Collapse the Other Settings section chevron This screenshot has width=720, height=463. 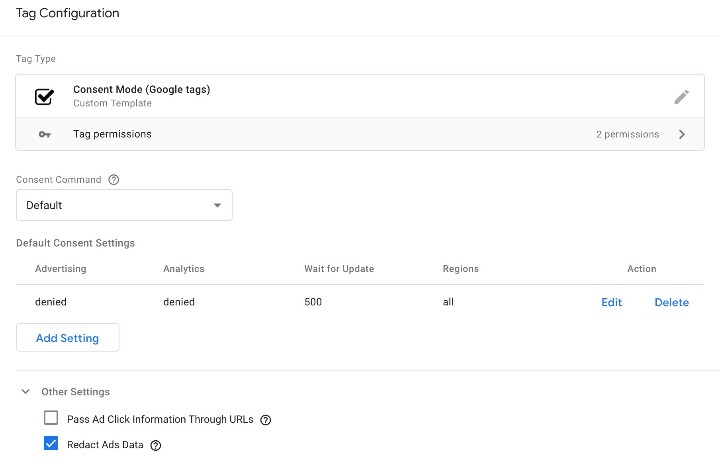[x=26, y=391]
